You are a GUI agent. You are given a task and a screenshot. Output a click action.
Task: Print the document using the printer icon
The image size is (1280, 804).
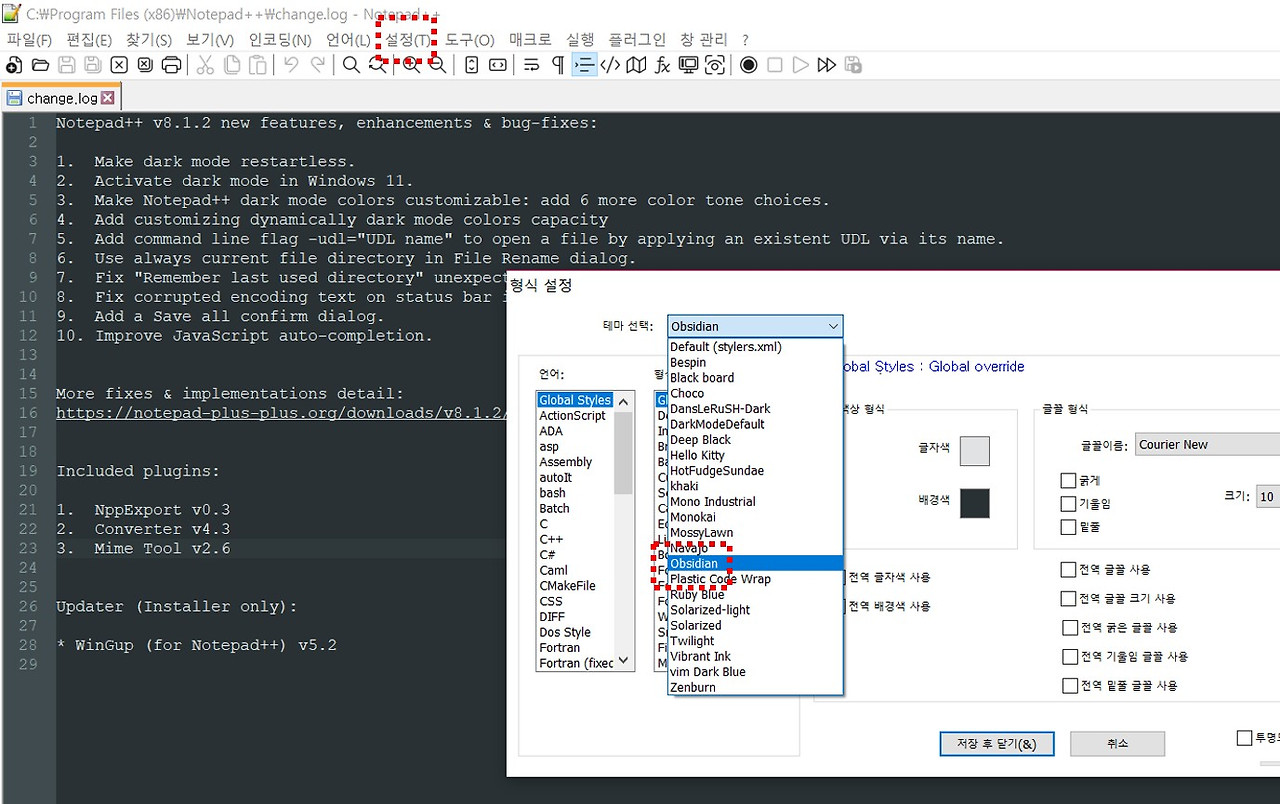pos(171,65)
